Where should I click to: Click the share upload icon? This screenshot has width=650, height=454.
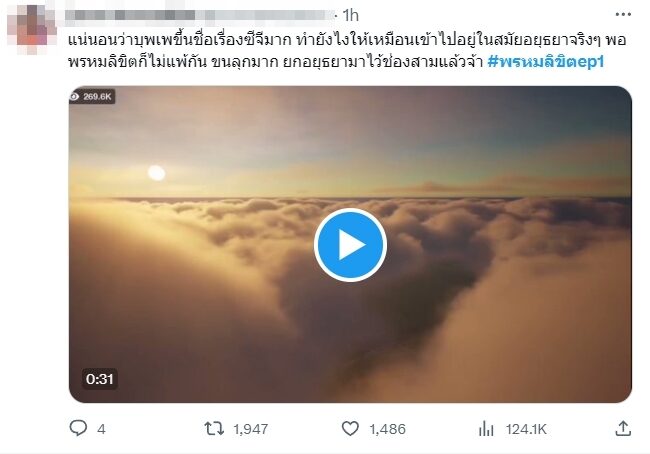click(623, 428)
